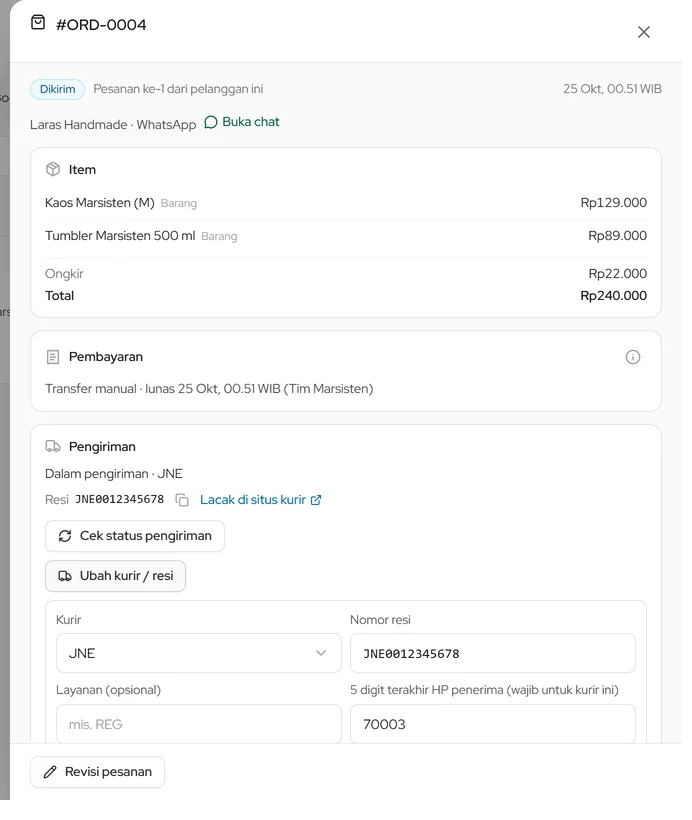Open the payment info circle icon

(632, 357)
